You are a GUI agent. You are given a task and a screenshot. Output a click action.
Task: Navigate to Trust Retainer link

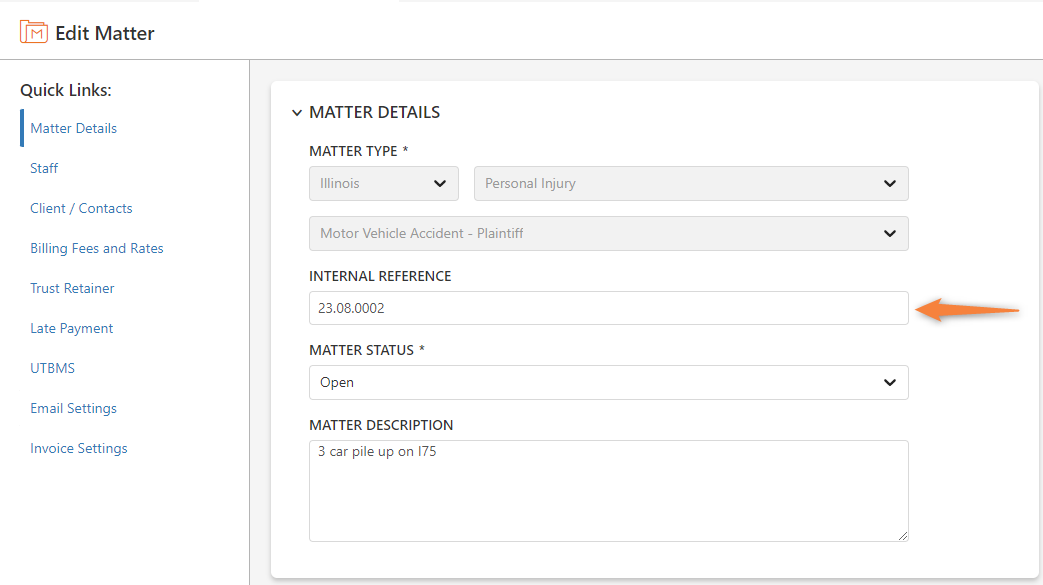coord(72,288)
